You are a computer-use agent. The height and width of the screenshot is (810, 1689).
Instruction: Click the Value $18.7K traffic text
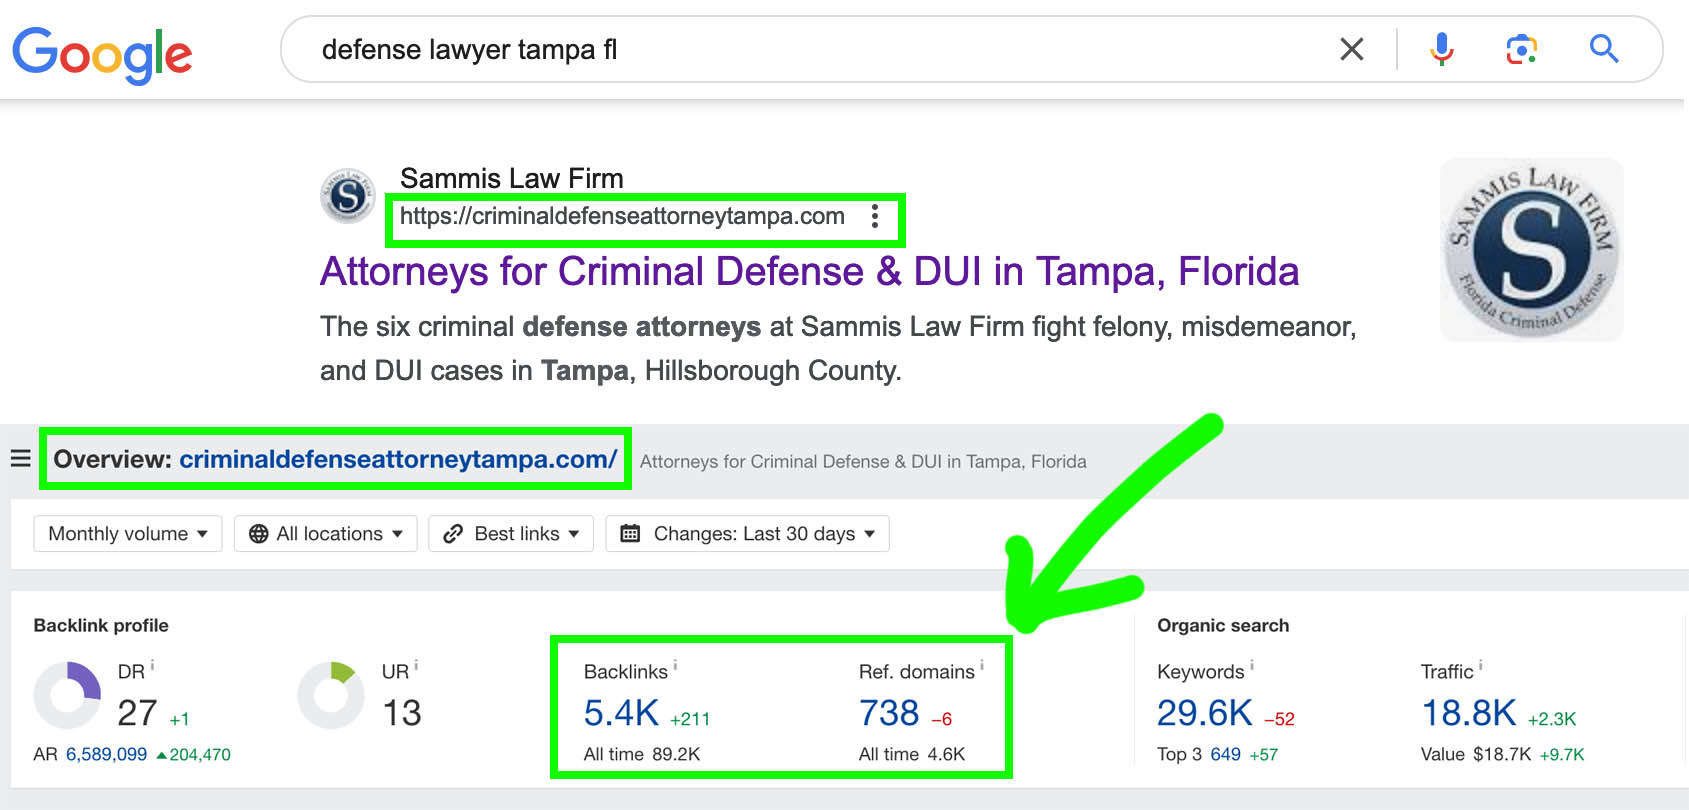[x=1476, y=755]
